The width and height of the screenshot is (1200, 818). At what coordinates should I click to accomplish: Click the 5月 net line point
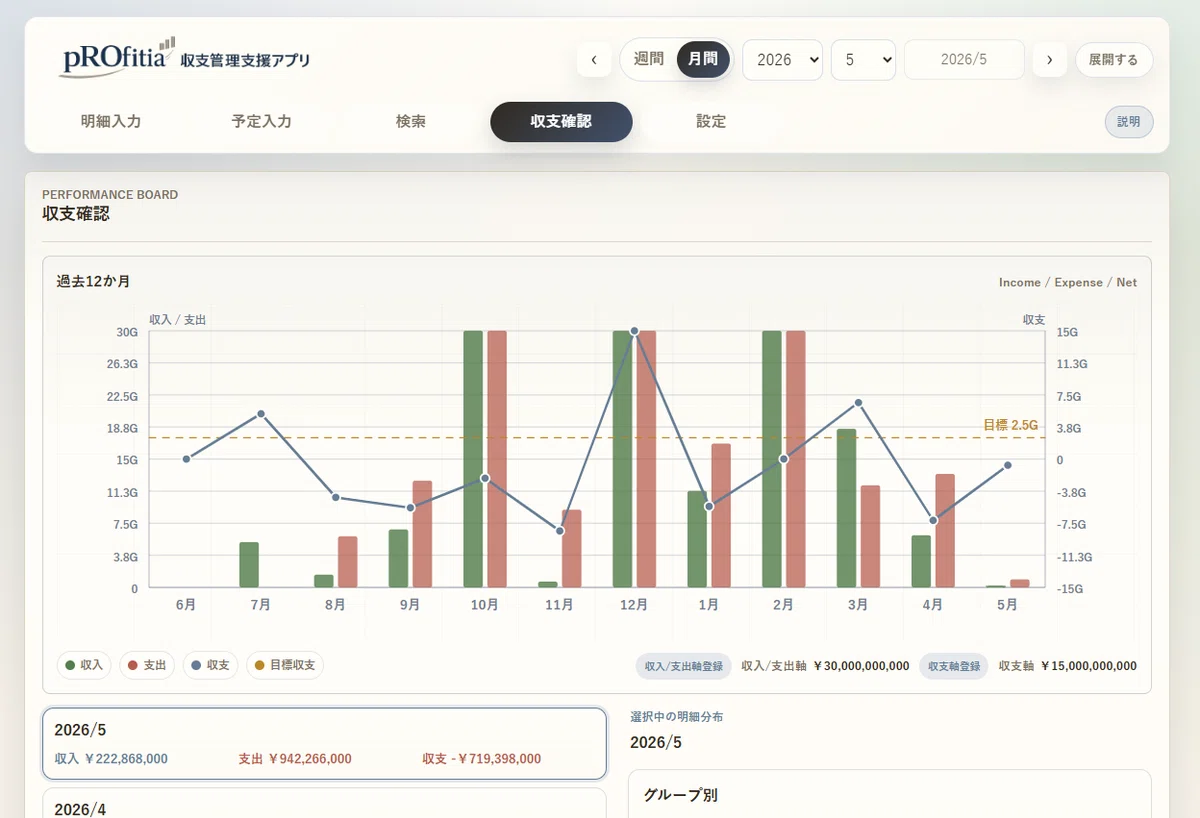pos(1008,465)
